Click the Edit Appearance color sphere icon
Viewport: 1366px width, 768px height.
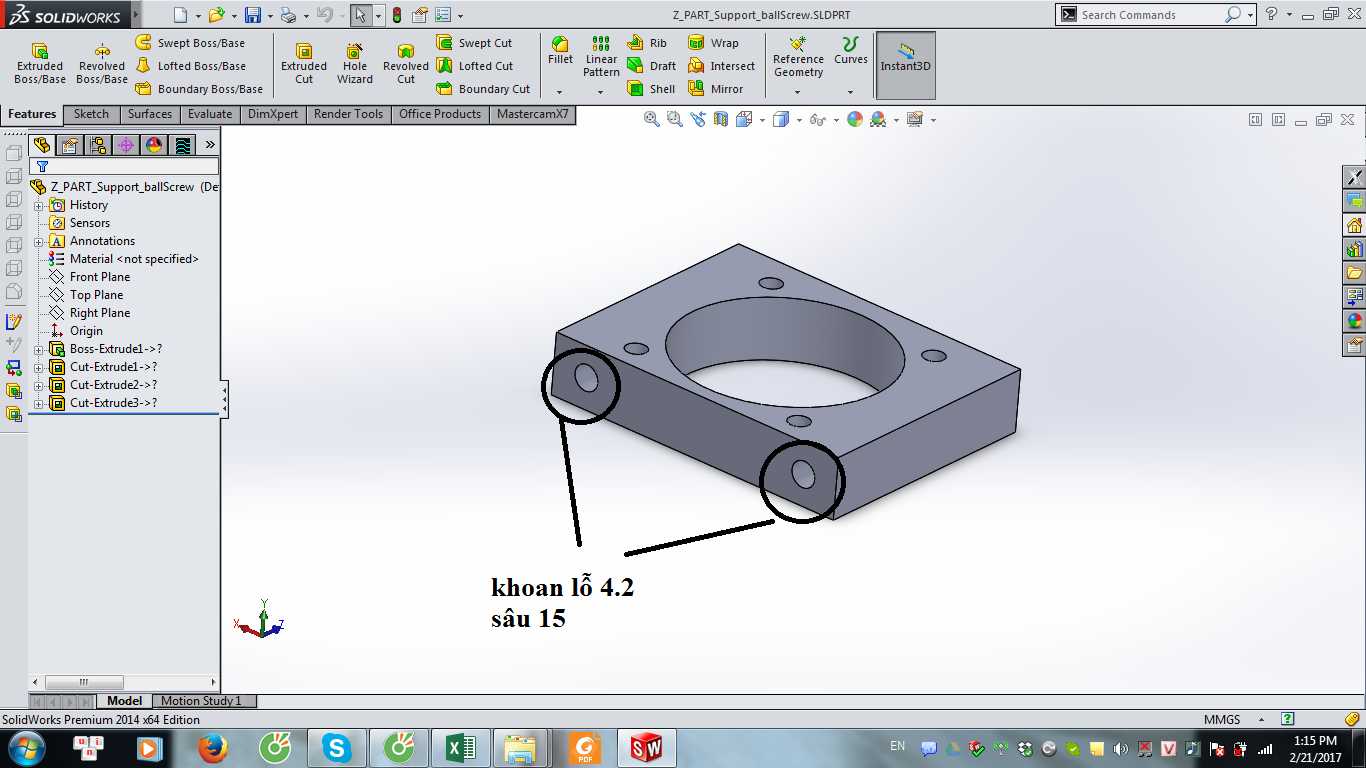(x=855, y=119)
